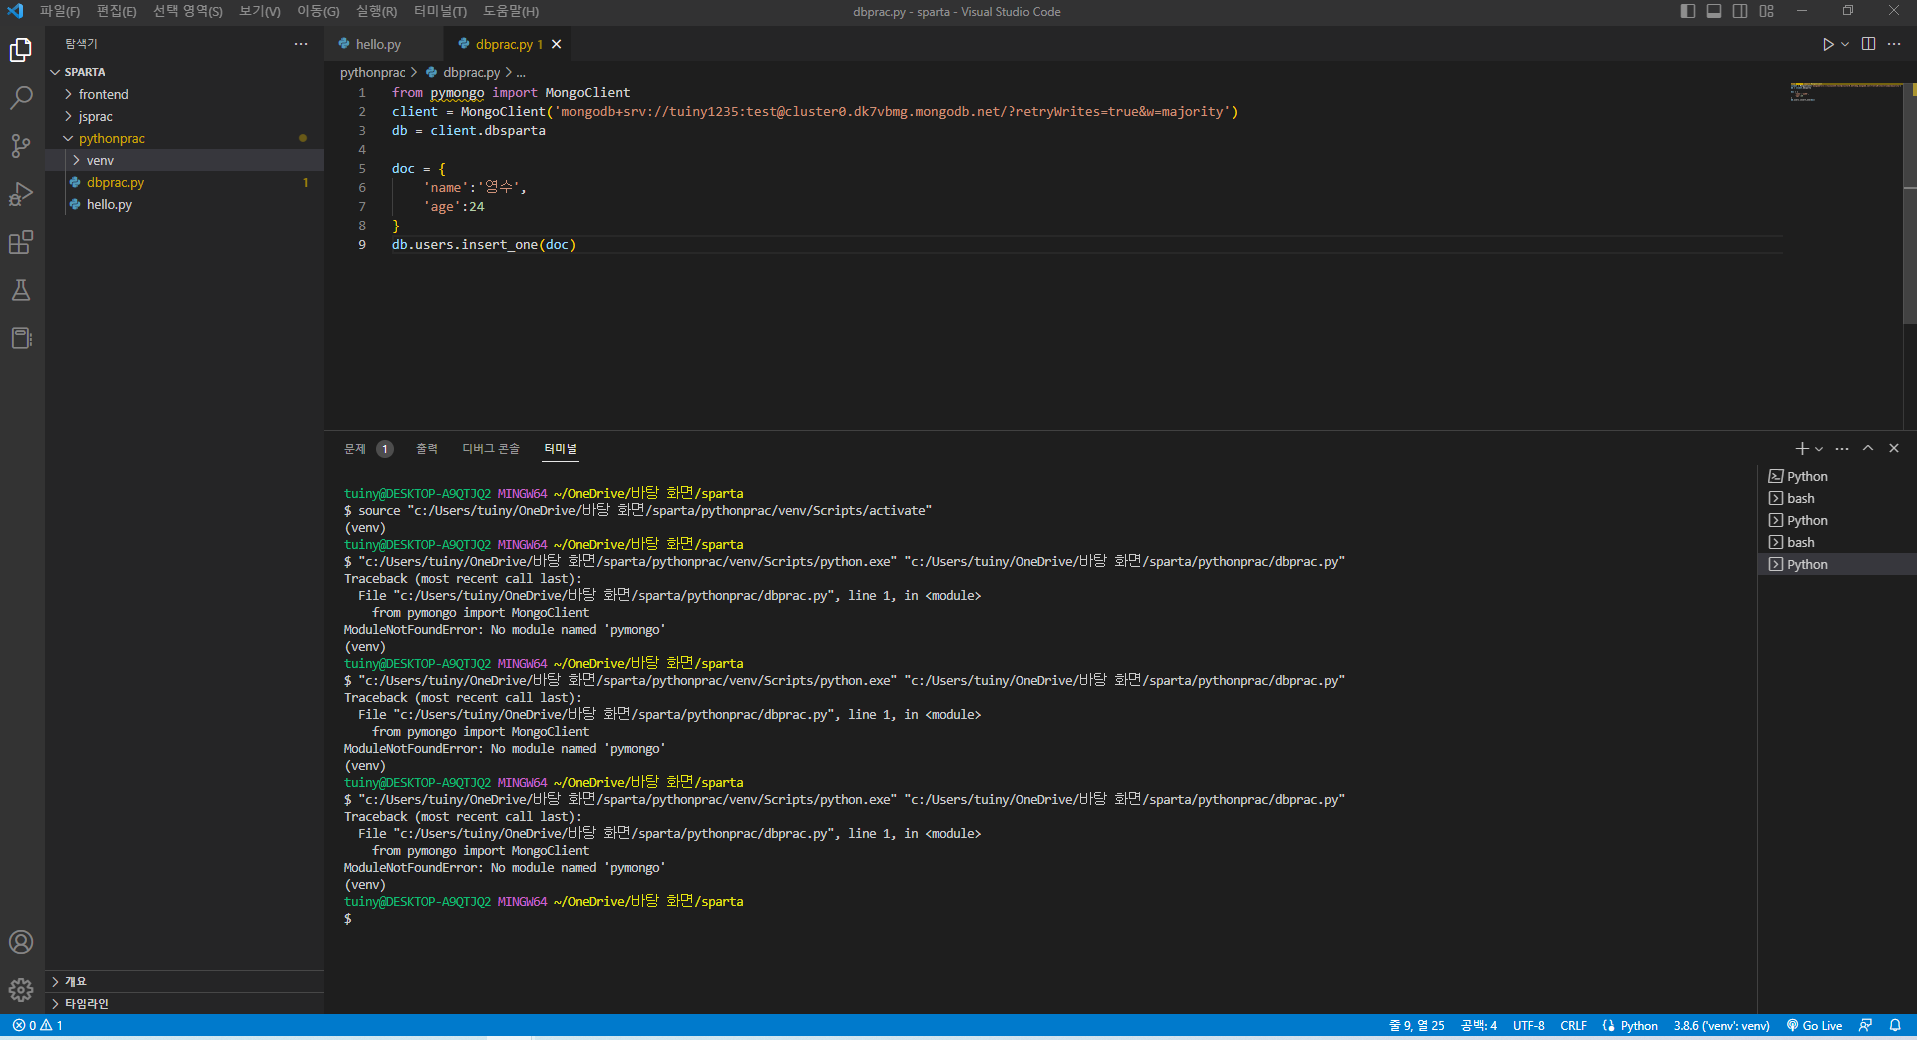Create a new terminal with plus icon
The image size is (1917, 1040).
(x=1801, y=449)
